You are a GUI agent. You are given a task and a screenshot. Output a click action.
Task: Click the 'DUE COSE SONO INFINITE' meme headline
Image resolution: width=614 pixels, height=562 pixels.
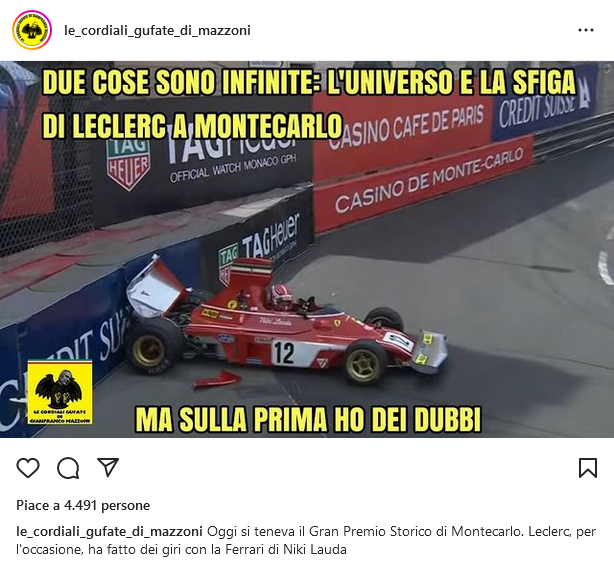click(309, 103)
